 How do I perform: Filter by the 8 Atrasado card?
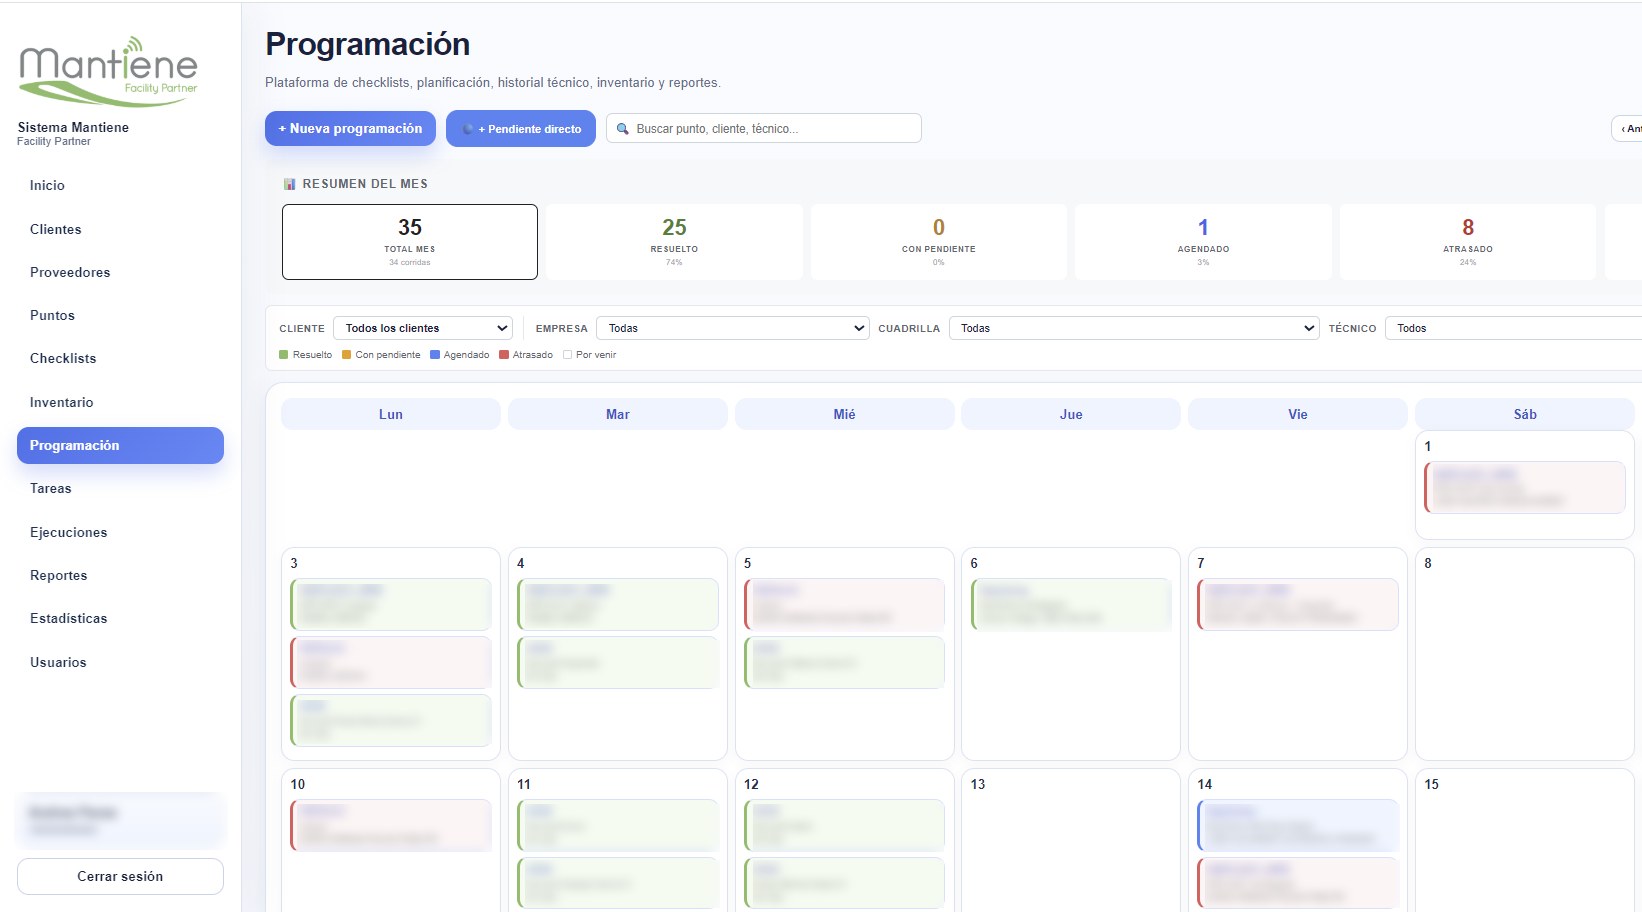click(1468, 242)
